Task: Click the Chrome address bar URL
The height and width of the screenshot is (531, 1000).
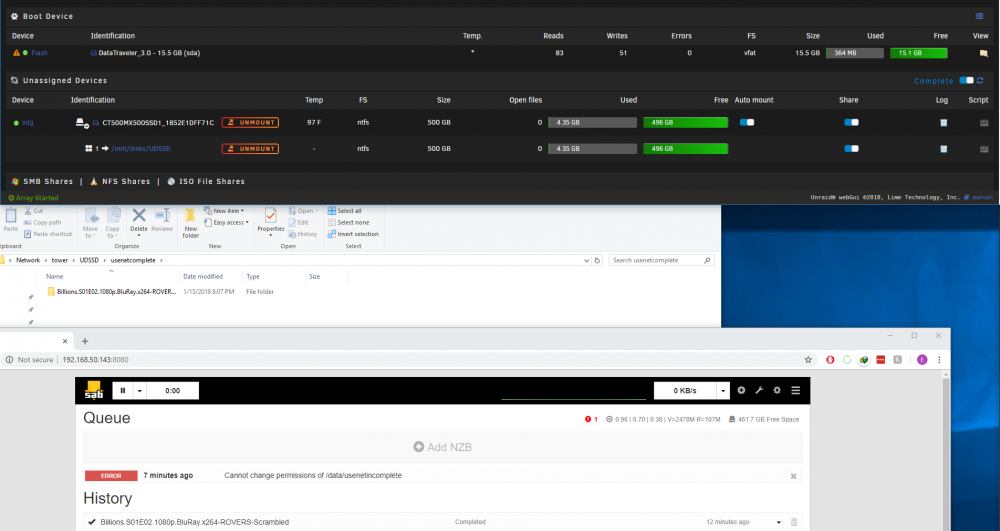Action: click(95, 360)
